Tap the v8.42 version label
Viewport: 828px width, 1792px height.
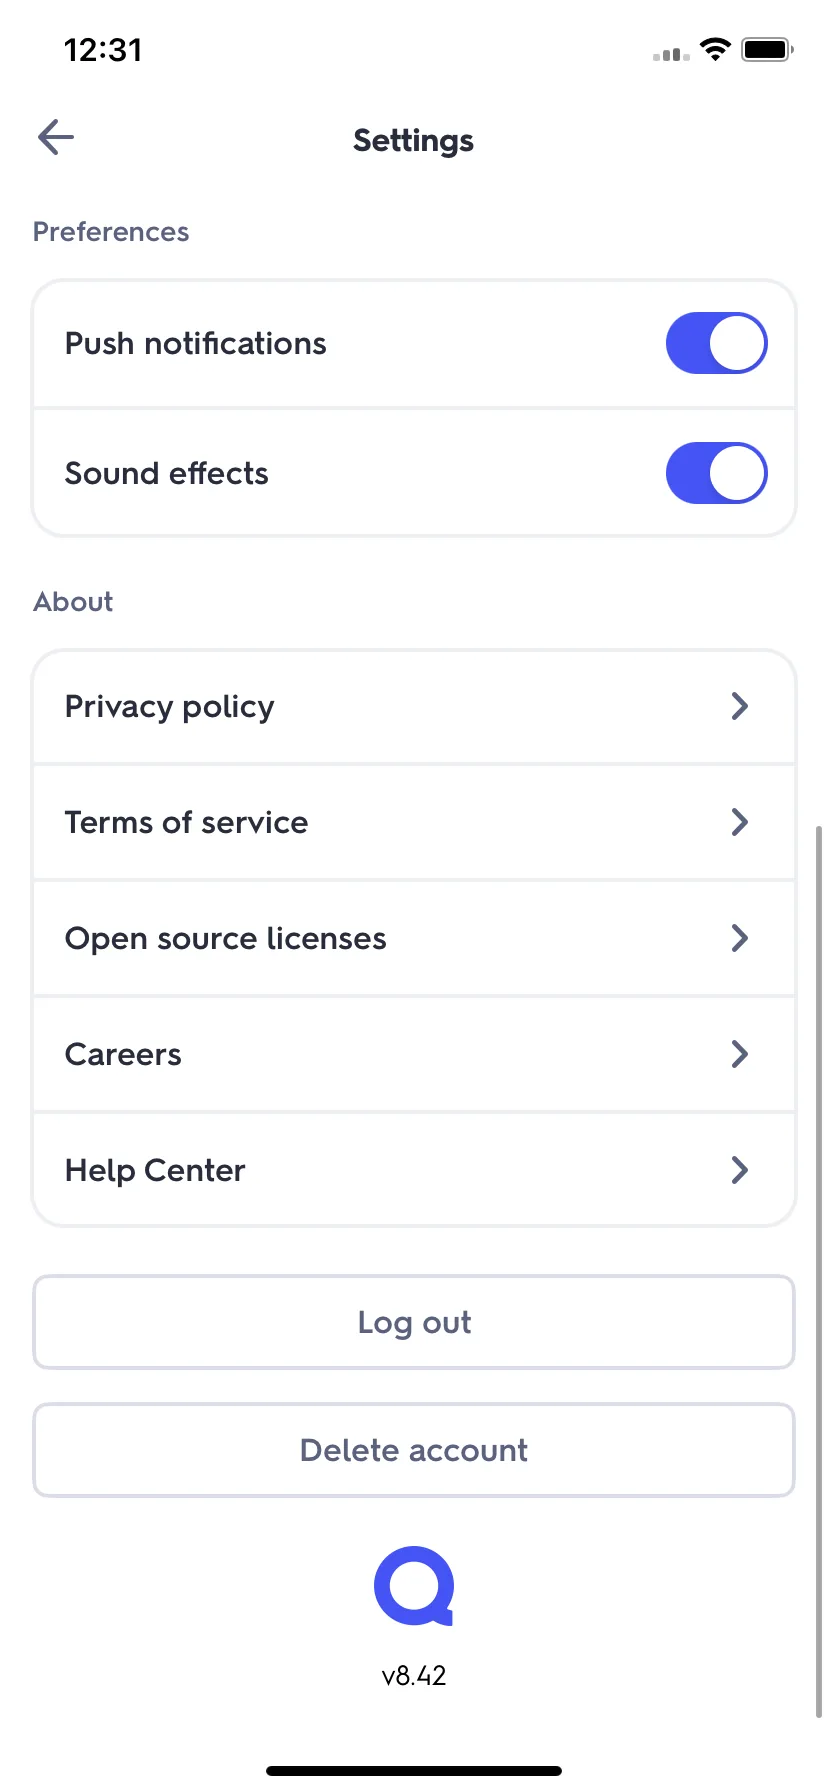pos(414,1676)
